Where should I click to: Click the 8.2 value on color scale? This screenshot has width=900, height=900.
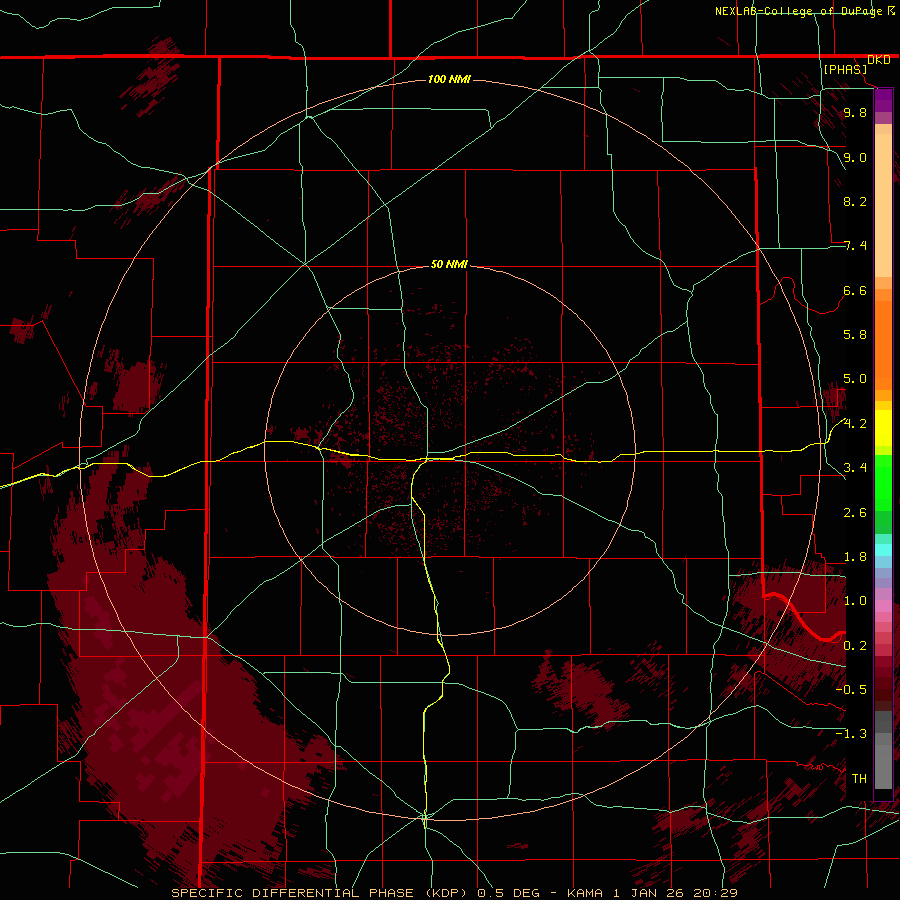855,201
